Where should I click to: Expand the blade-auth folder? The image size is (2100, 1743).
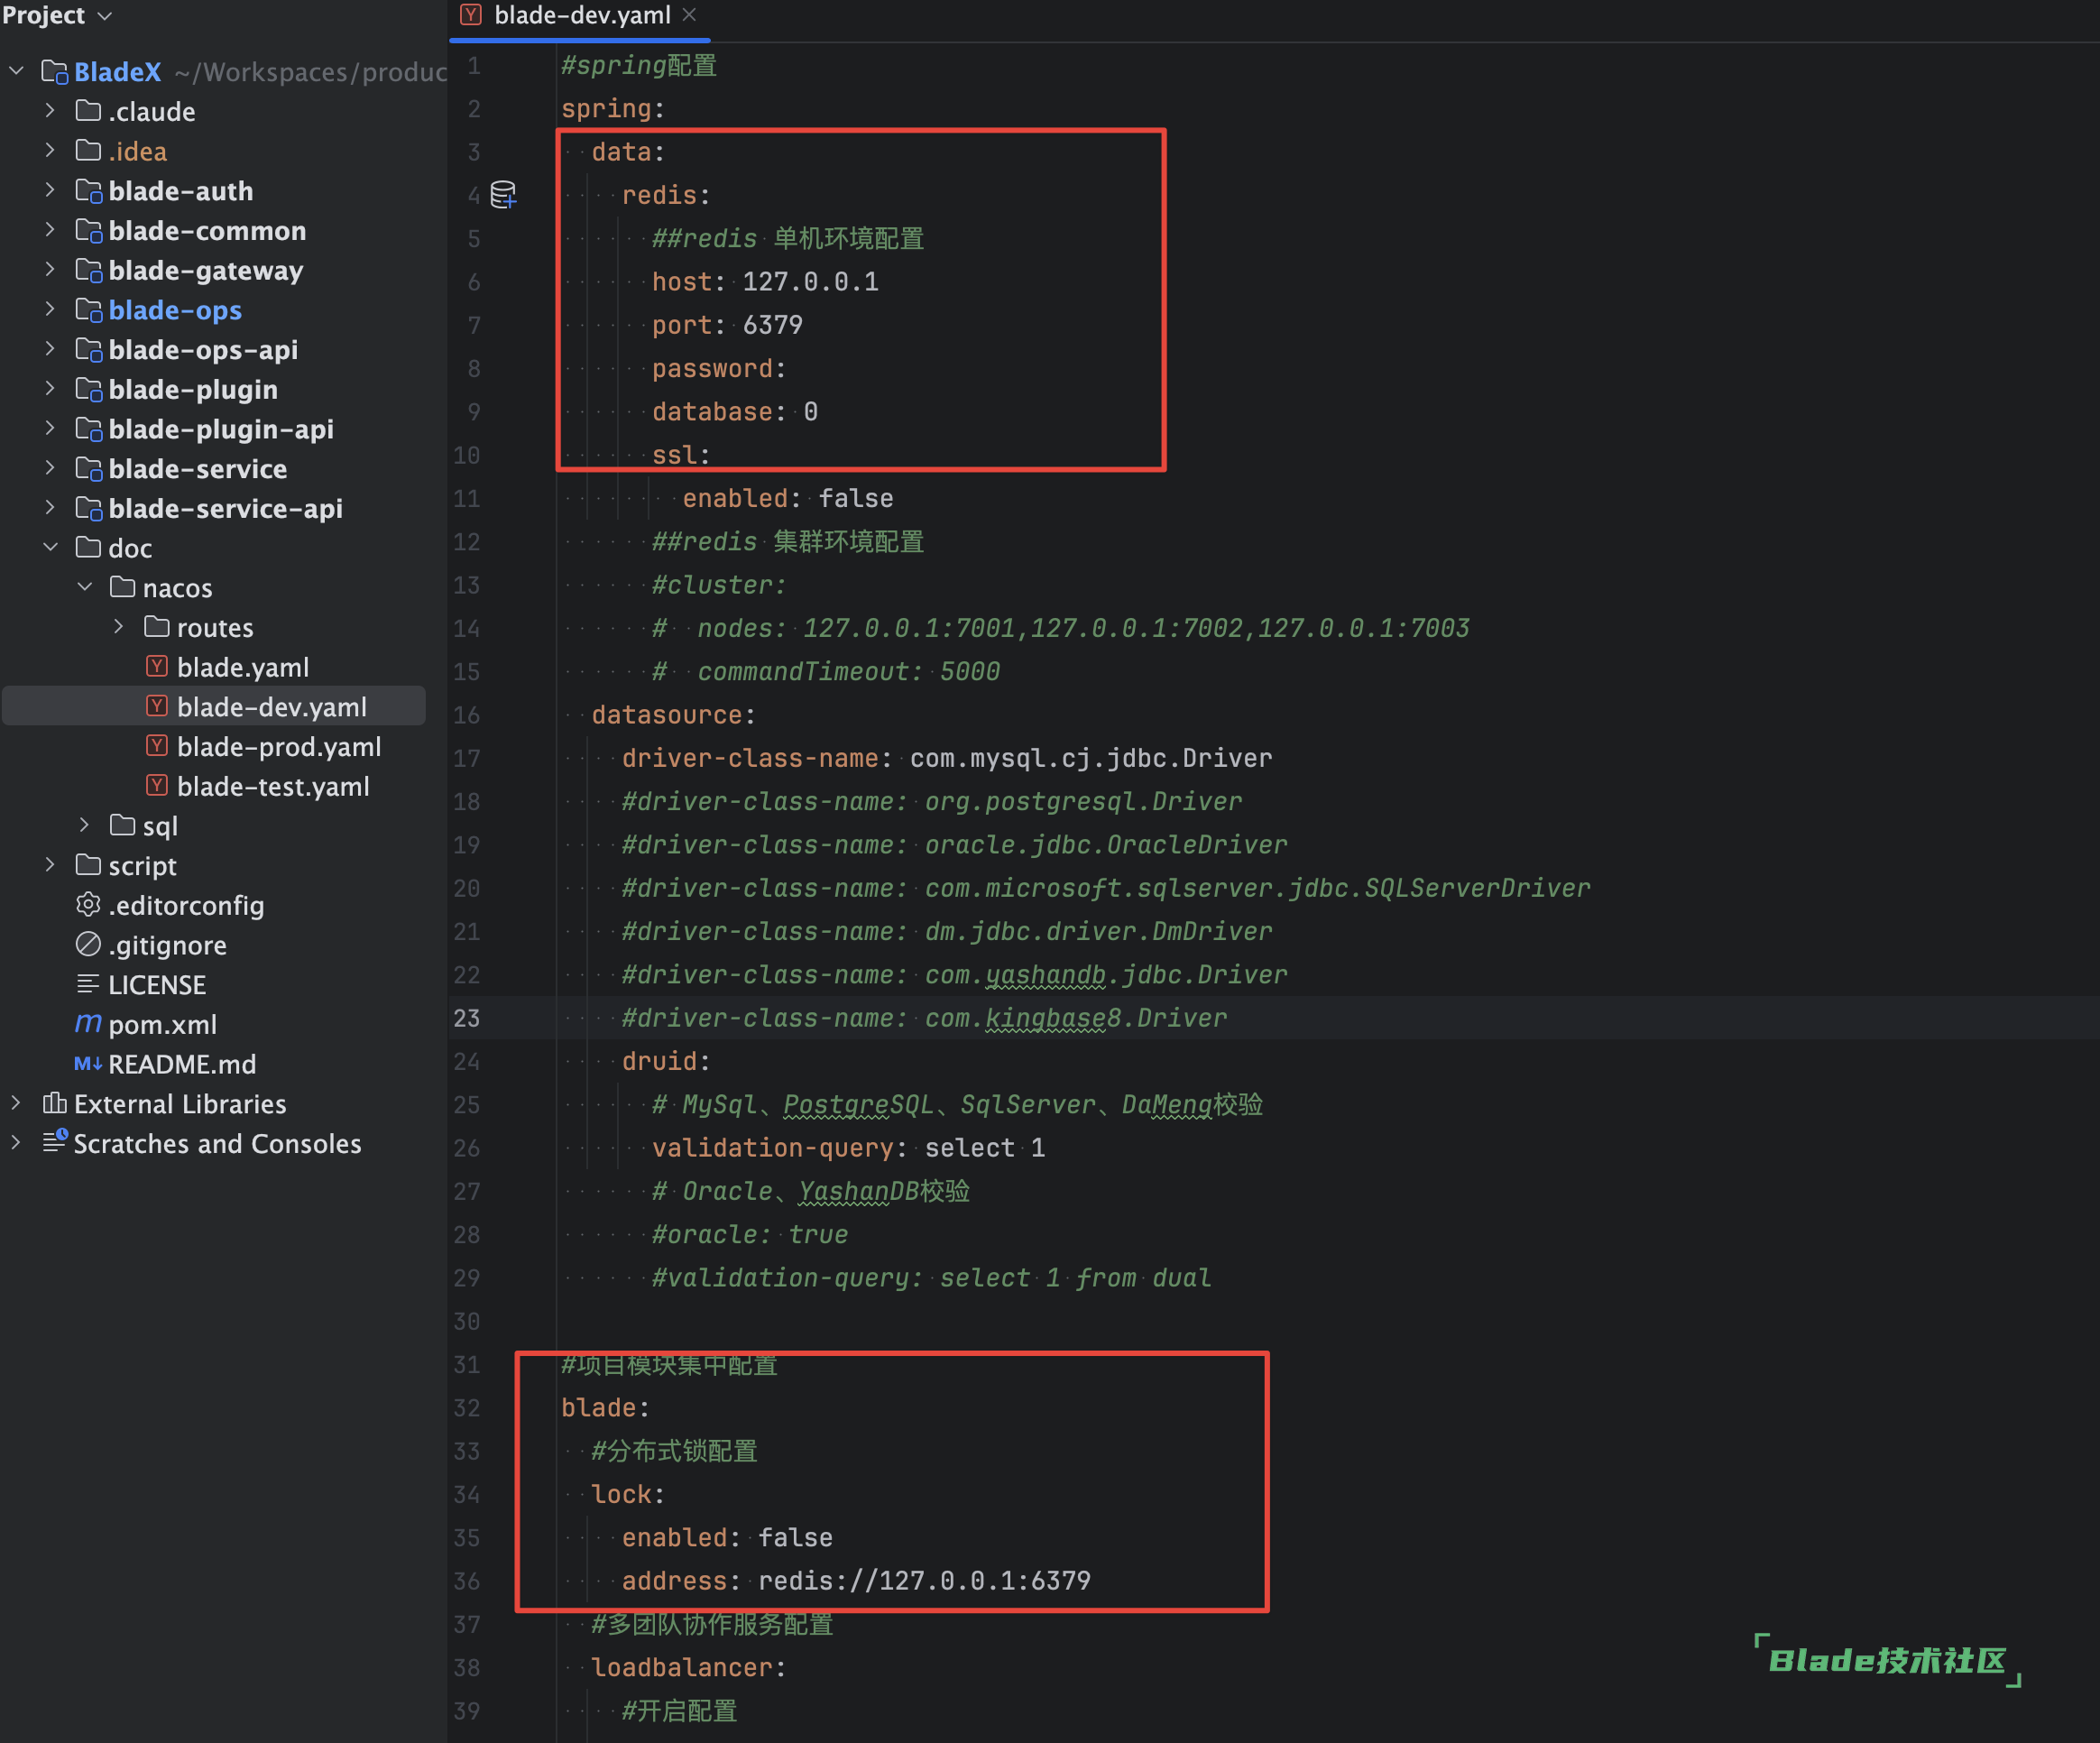[x=50, y=190]
